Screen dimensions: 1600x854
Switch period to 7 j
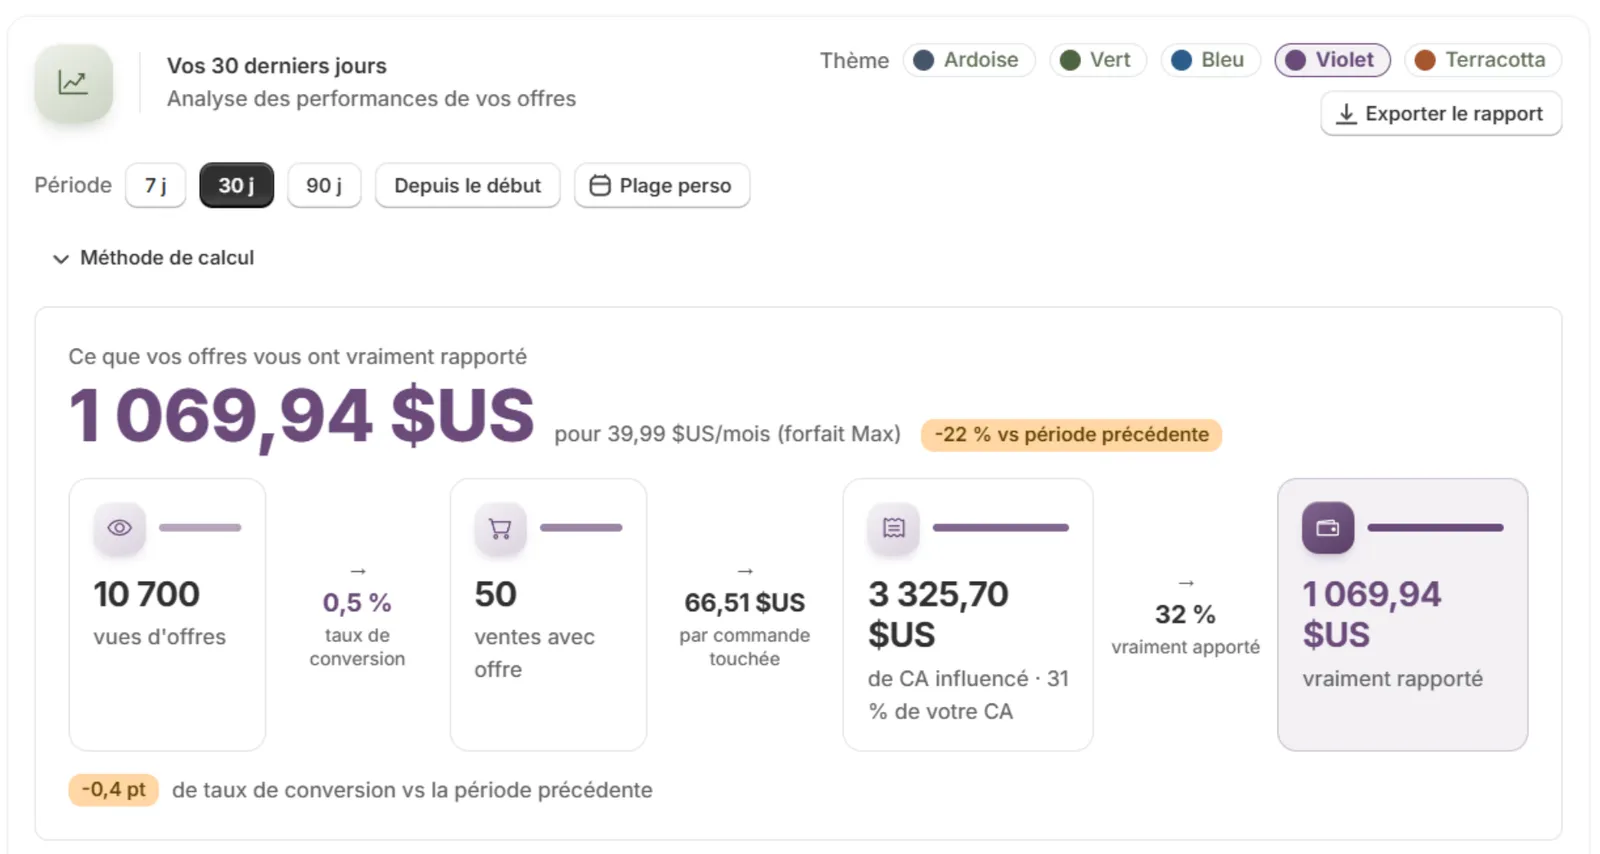coord(155,185)
